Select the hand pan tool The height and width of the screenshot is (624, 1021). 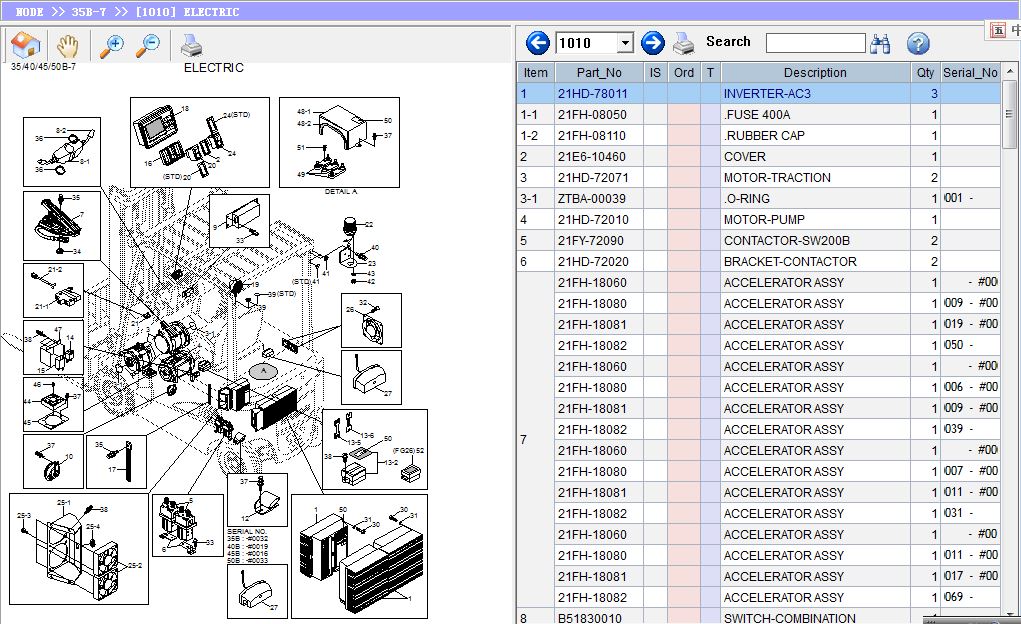(67, 45)
